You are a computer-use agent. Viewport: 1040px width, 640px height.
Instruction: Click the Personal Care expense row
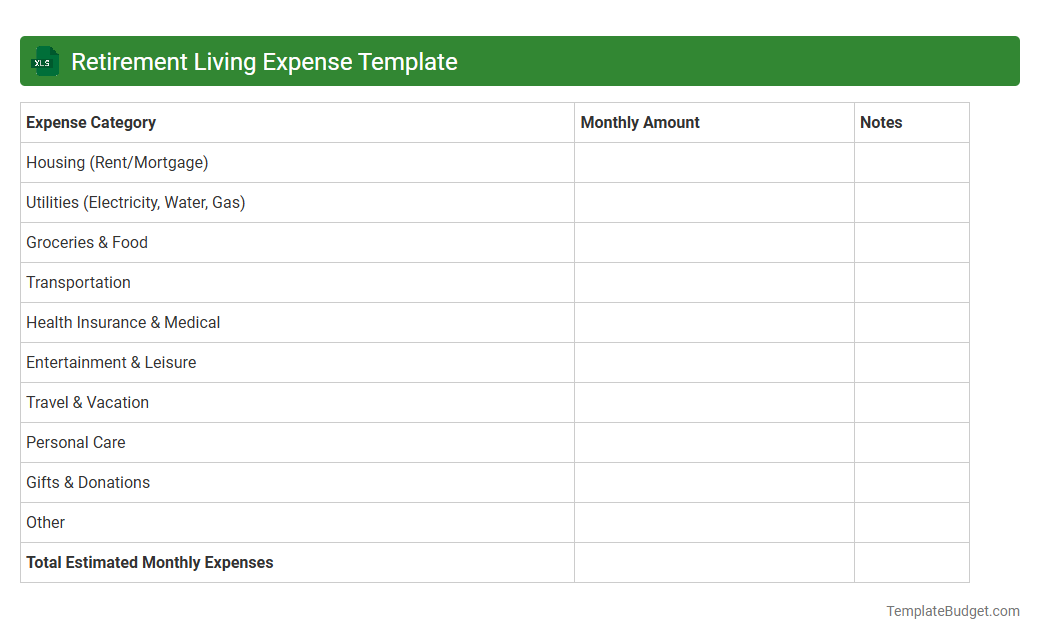(75, 442)
